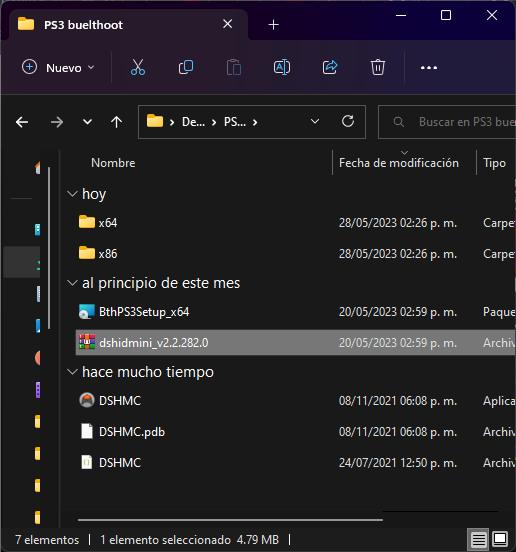Maximize the File Explorer window
The image size is (516, 552).
coord(446,15)
